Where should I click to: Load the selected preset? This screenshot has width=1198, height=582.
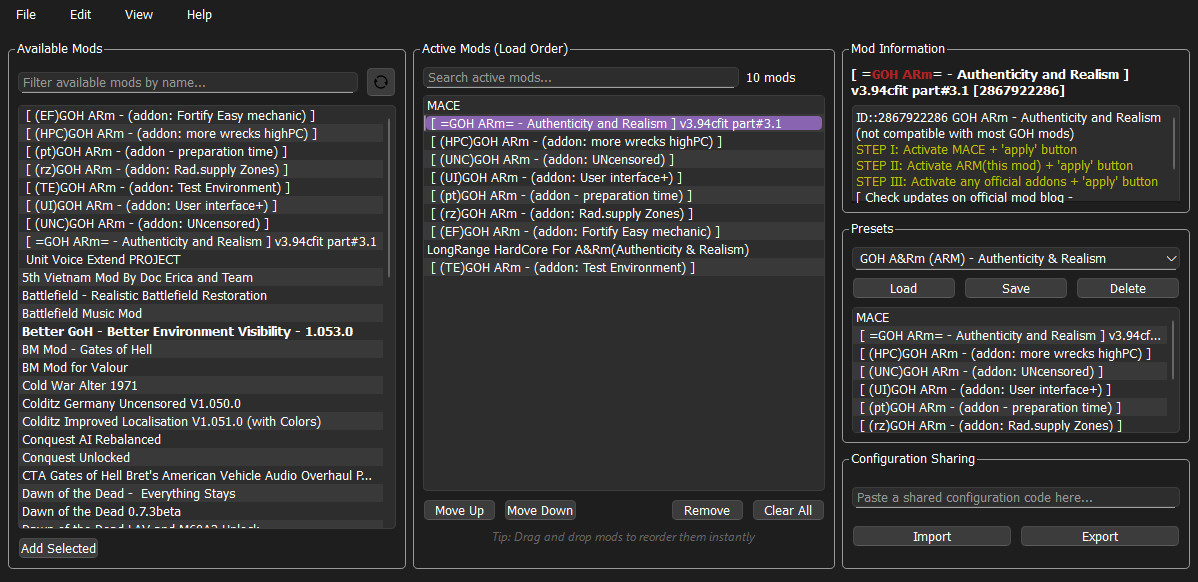(x=903, y=288)
